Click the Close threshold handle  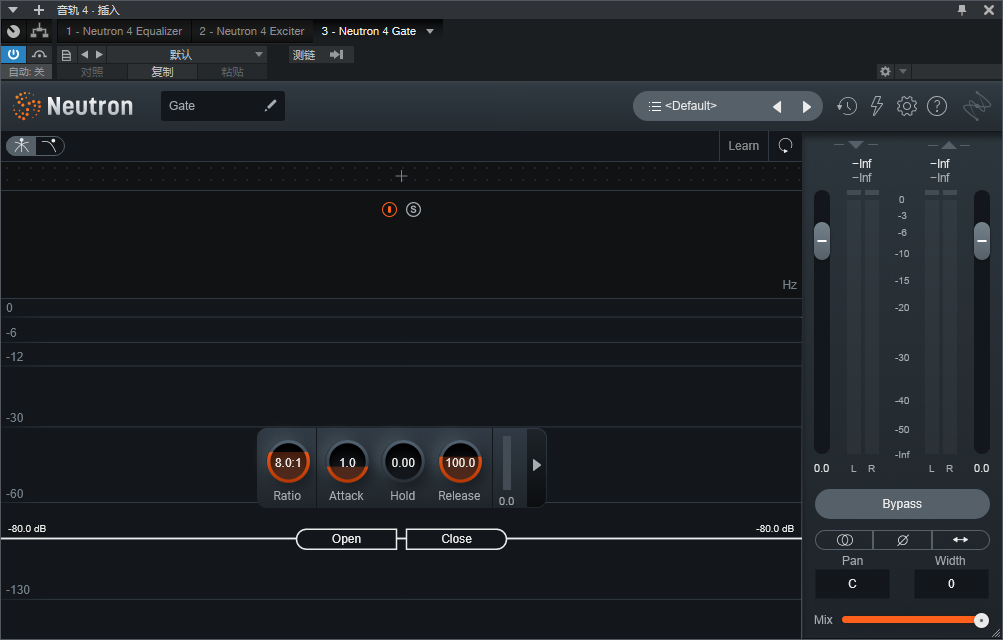tap(456, 539)
